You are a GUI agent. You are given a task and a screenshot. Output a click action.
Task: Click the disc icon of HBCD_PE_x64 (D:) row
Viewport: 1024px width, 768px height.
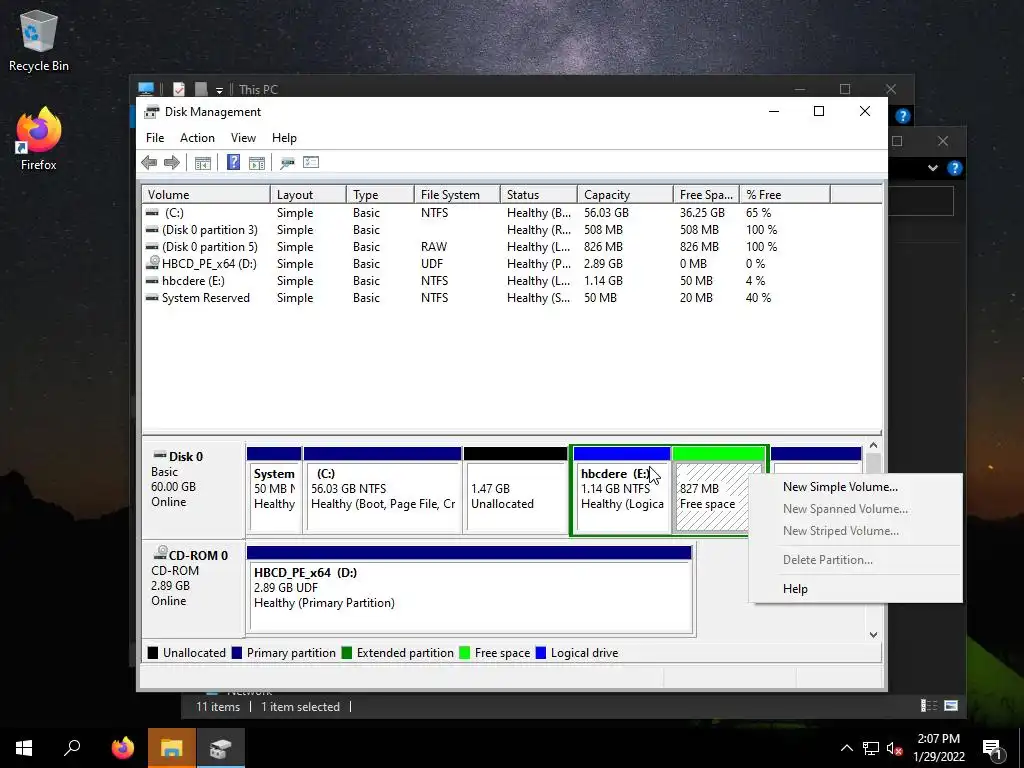click(153, 263)
